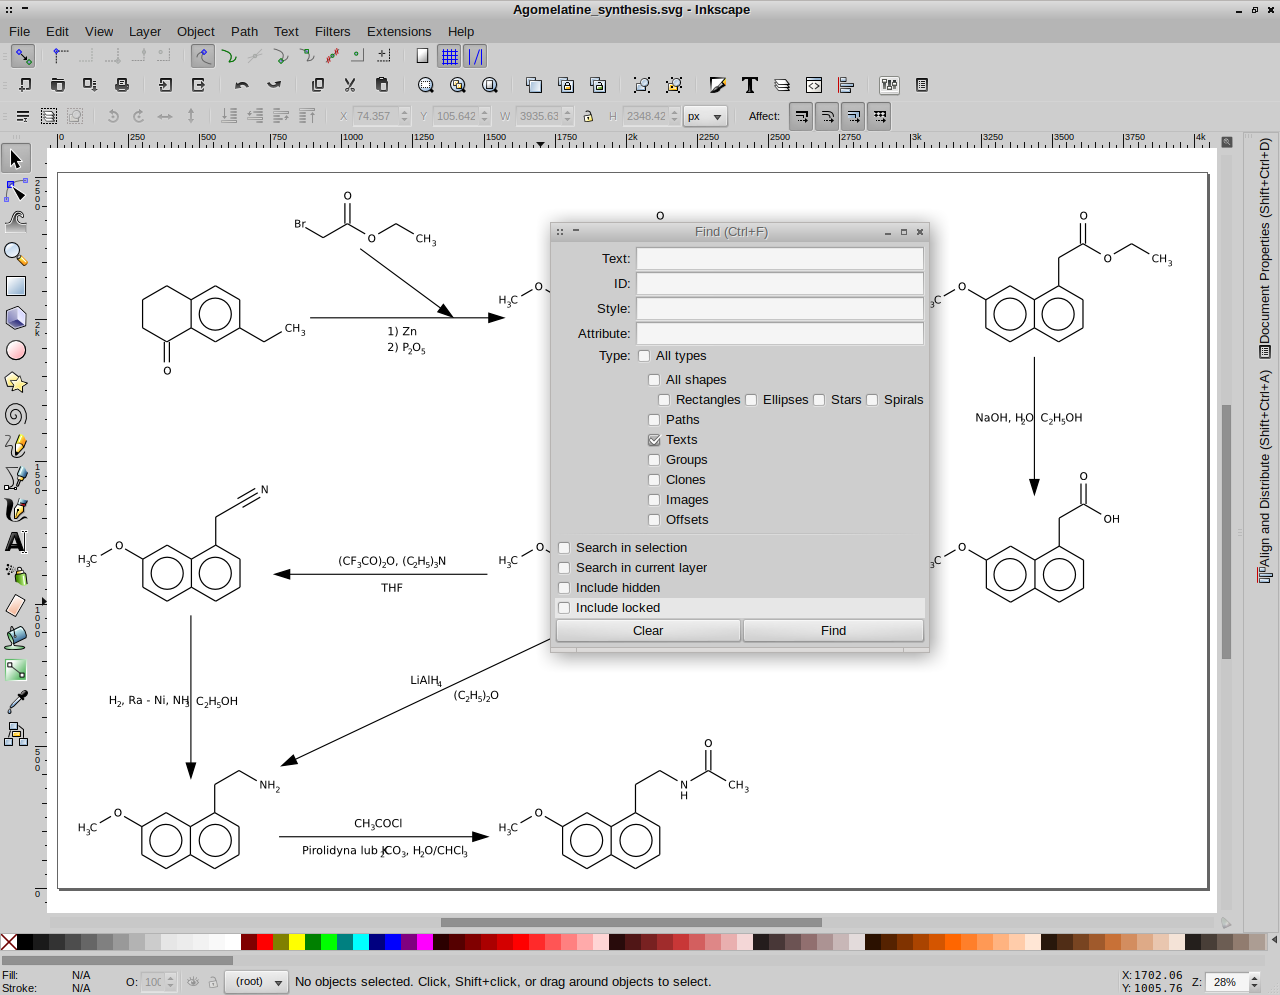Open the px units dropdown
This screenshot has width=1280, height=995.
(x=705, y=116)
